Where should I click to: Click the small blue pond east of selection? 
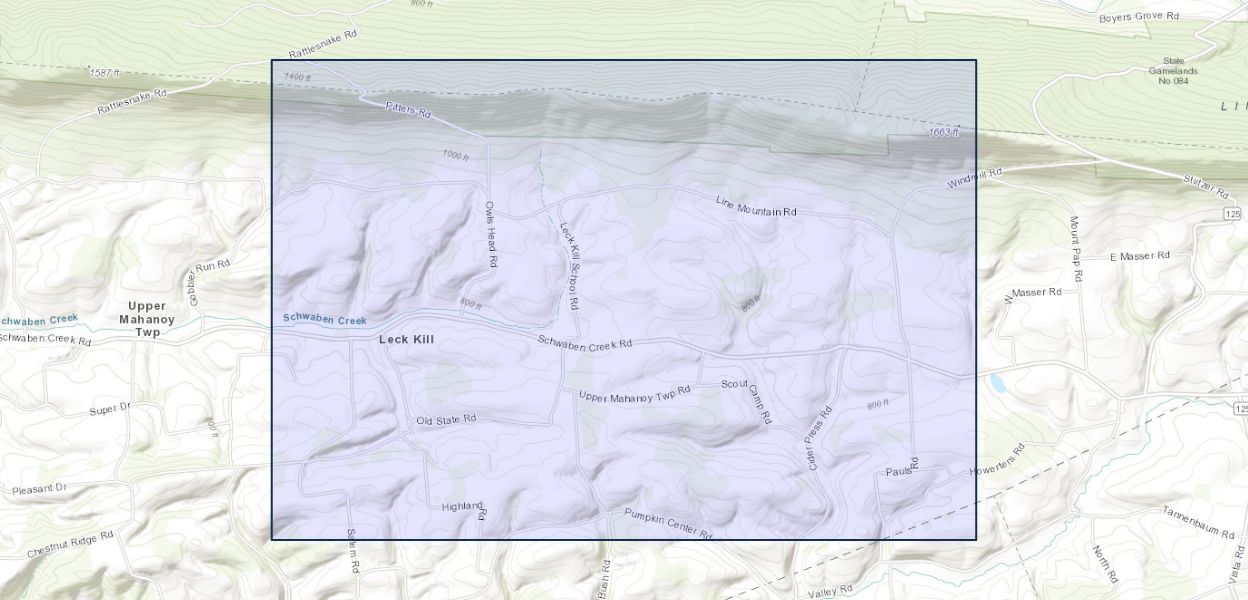(x=997, y=384)
